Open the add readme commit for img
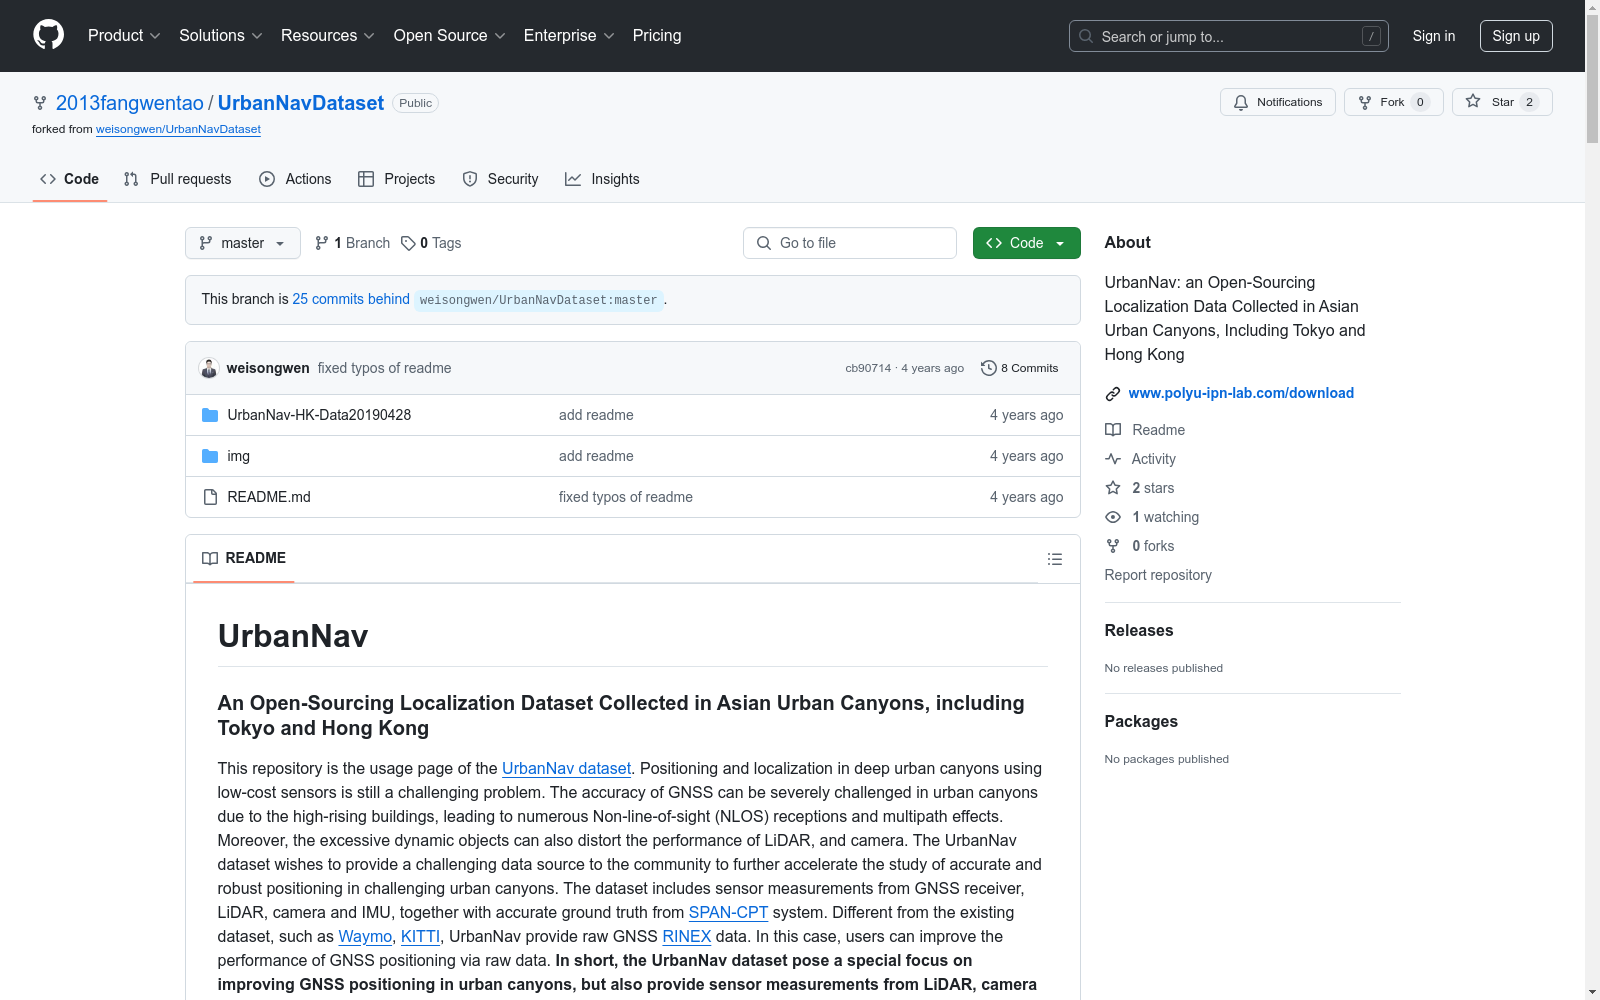This screenshot has height=1000, width=1600. (596, 456)
